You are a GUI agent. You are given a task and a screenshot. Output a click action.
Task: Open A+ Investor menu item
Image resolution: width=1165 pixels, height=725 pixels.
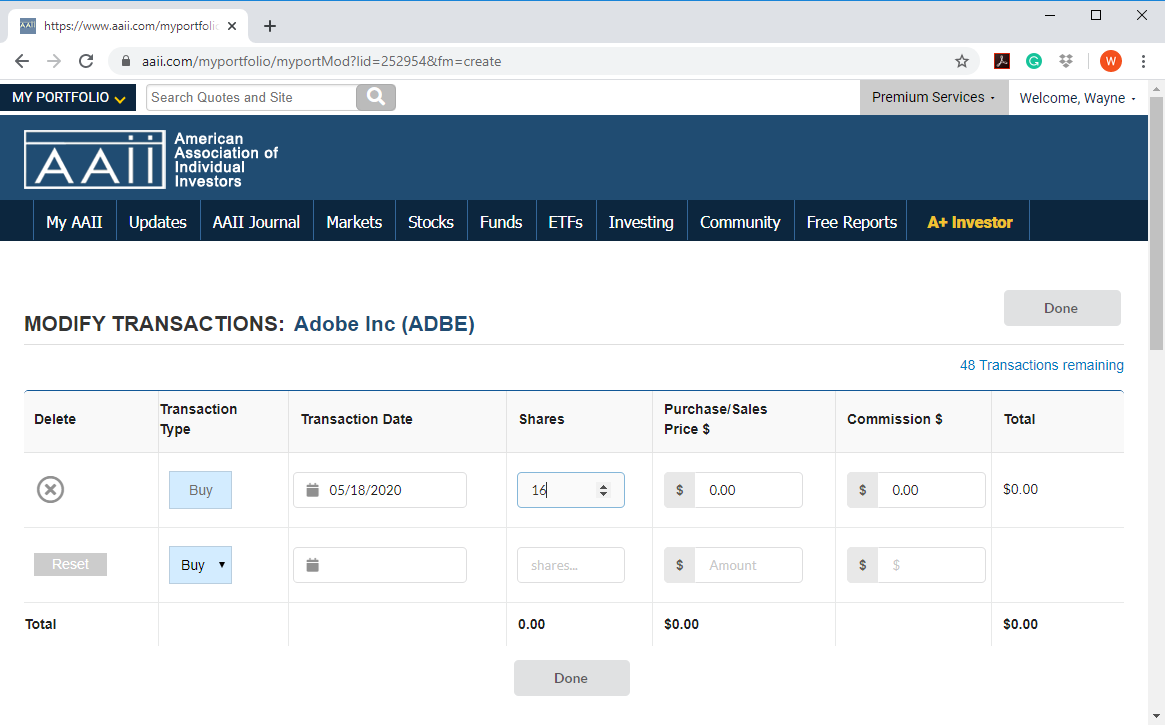970,222
